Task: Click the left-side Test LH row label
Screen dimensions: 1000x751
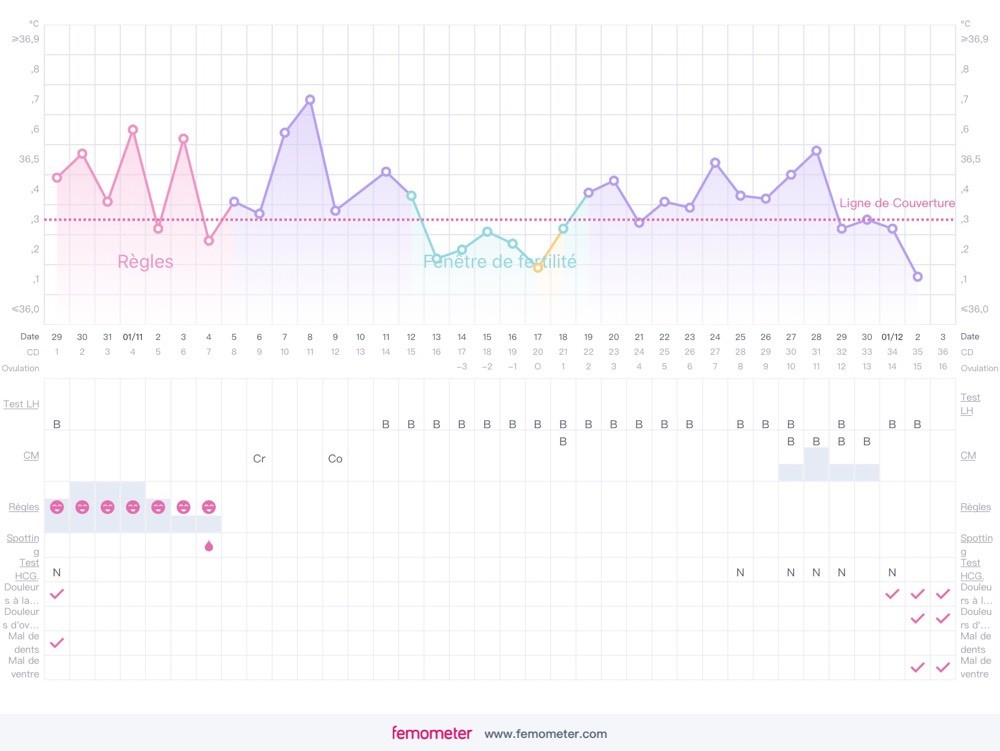Action: point(25,403)
